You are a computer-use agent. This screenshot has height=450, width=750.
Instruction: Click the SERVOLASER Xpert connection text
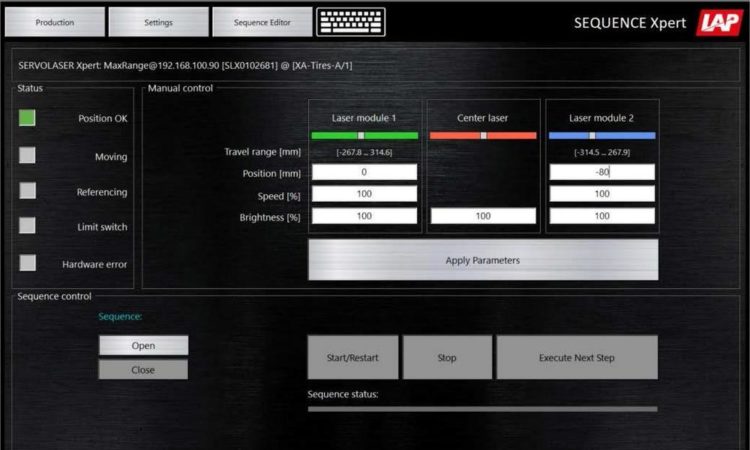(x=185, y=66)
